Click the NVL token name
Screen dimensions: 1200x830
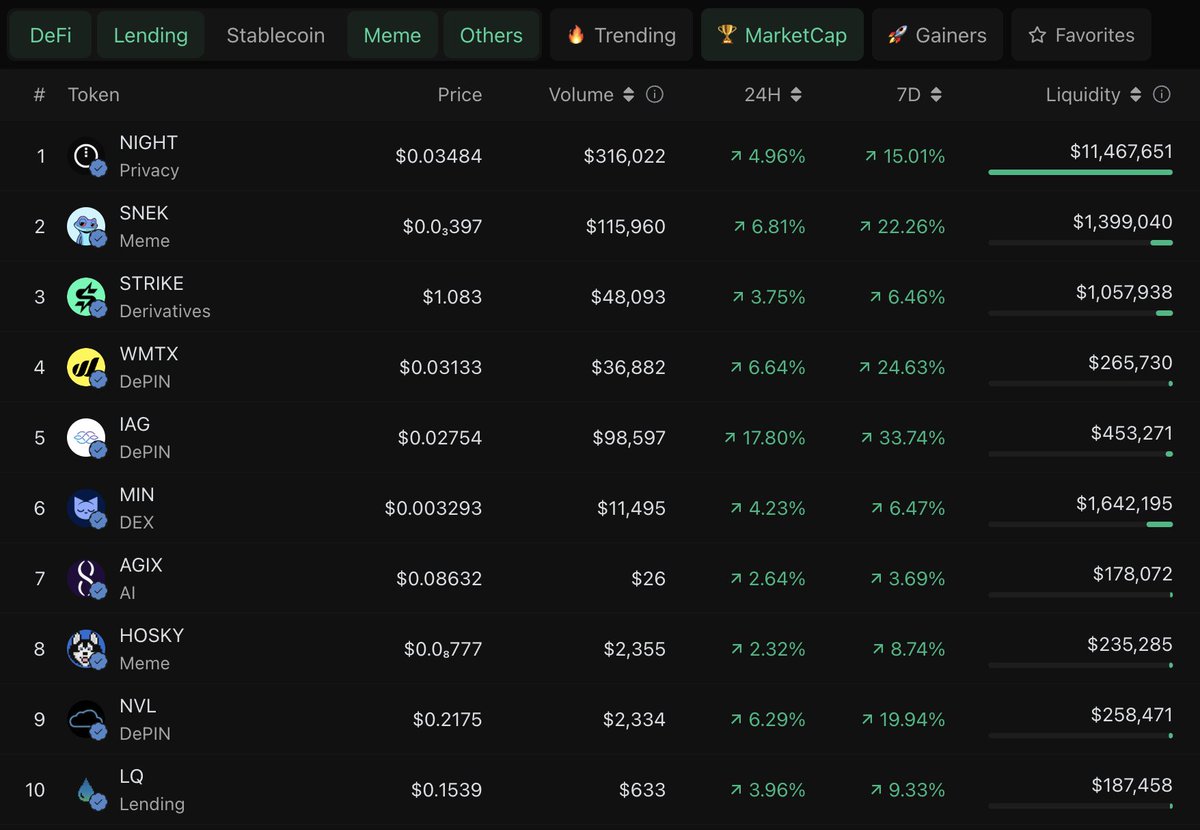pos(138,706)
